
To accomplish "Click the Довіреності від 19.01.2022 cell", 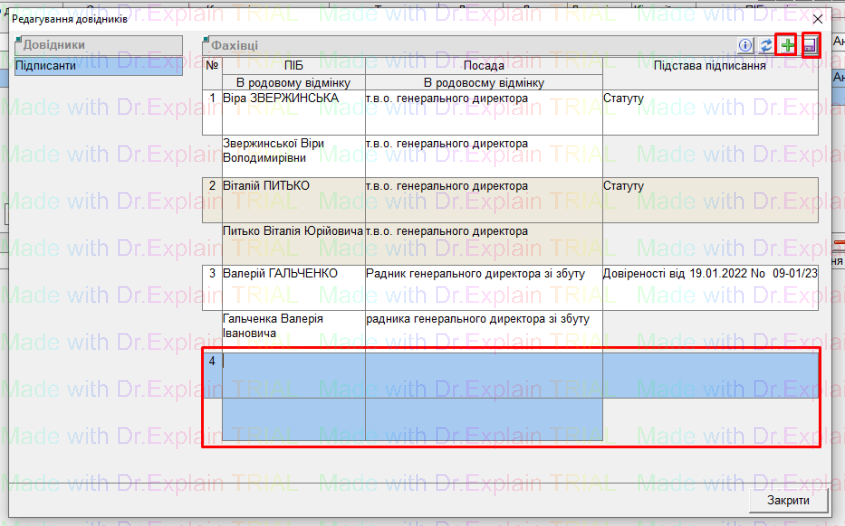I will coord(710,274).
